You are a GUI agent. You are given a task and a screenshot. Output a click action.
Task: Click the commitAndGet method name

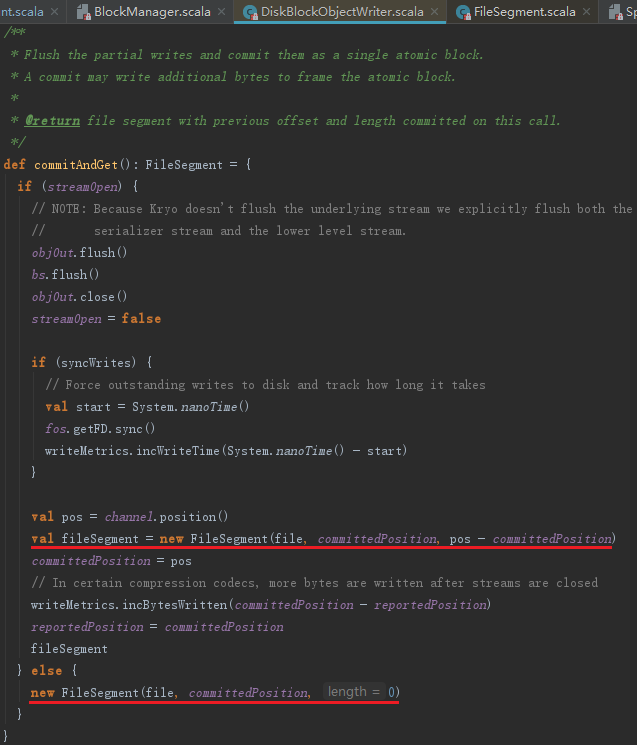tap(76, 165)
